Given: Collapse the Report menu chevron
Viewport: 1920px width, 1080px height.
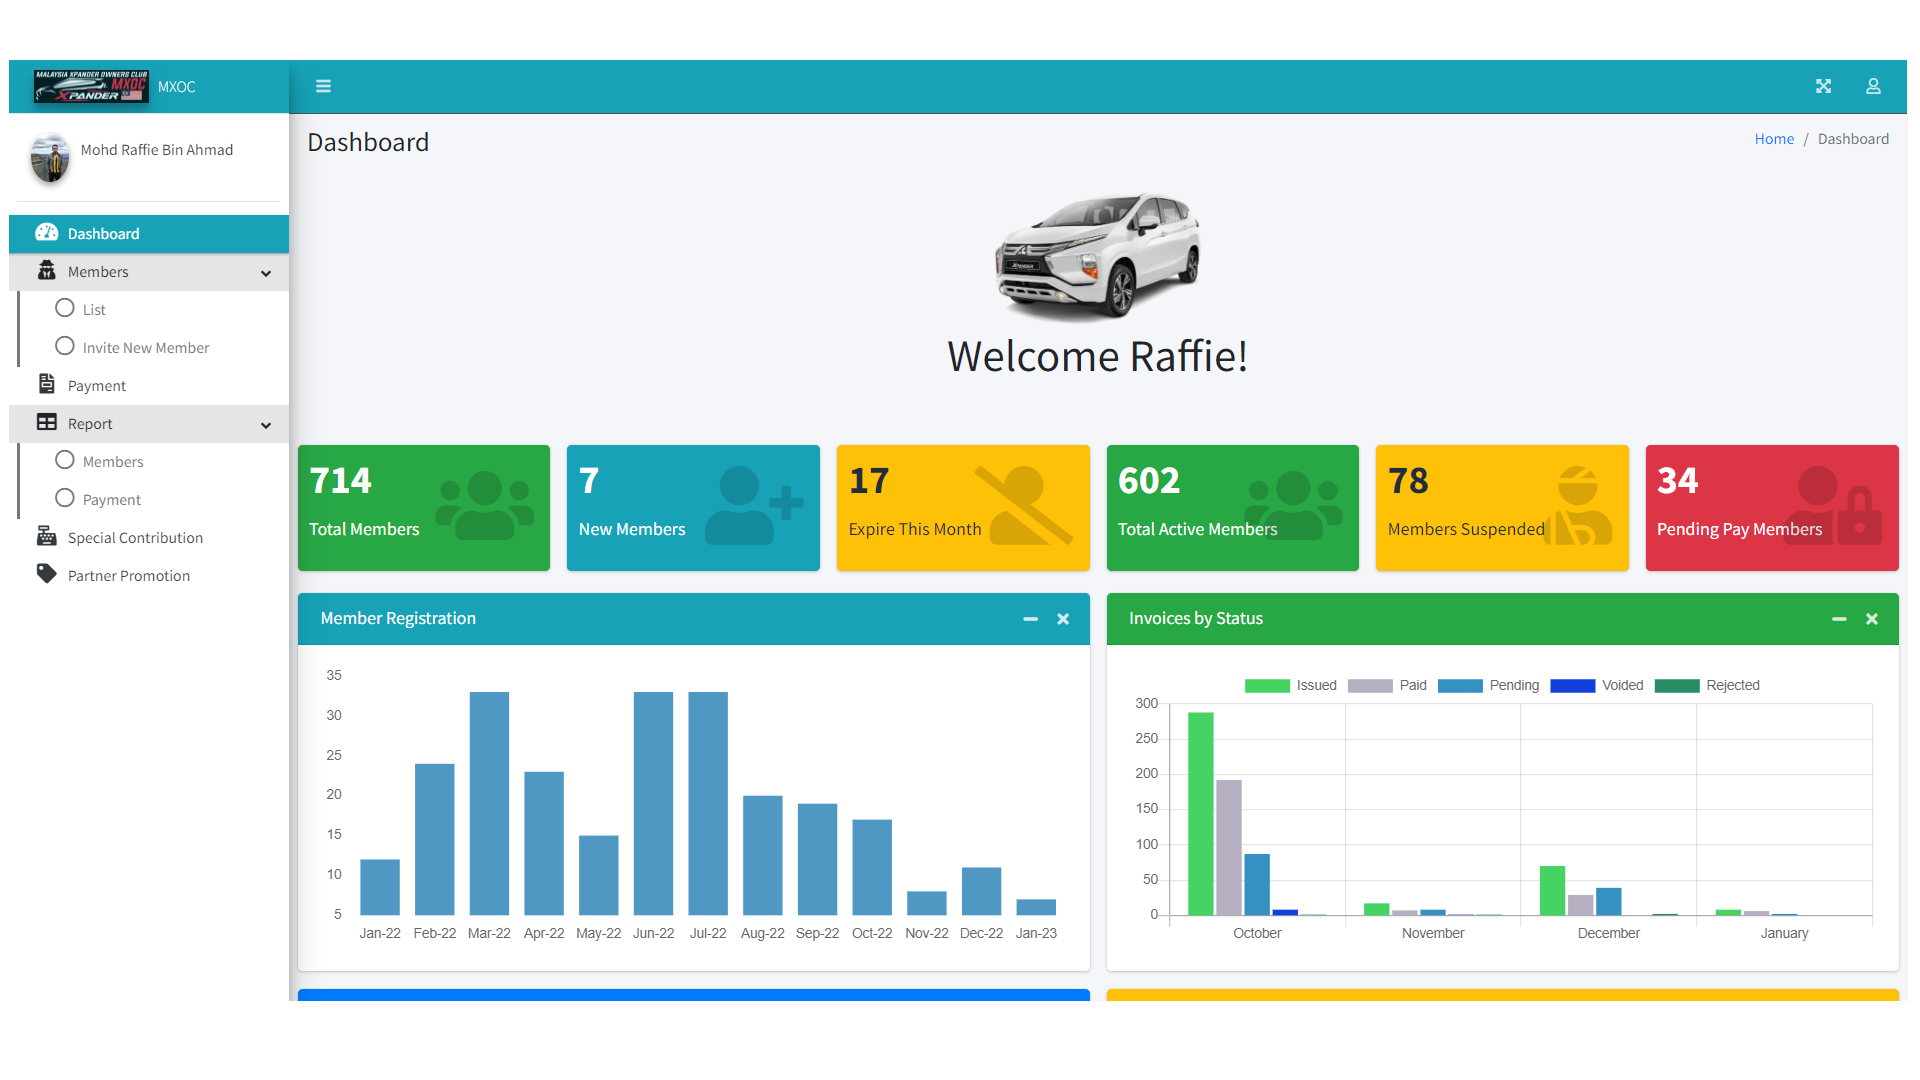Looking at the screenshot, I should (266, 425).
